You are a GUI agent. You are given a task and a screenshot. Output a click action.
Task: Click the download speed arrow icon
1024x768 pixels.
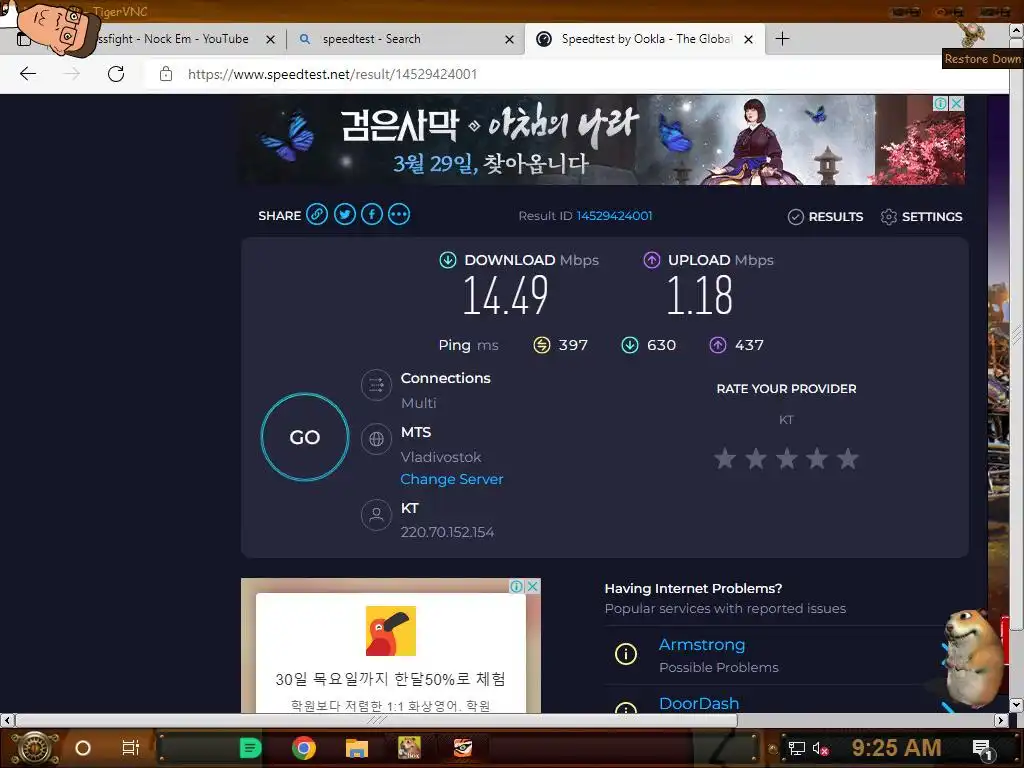(447, 260)
